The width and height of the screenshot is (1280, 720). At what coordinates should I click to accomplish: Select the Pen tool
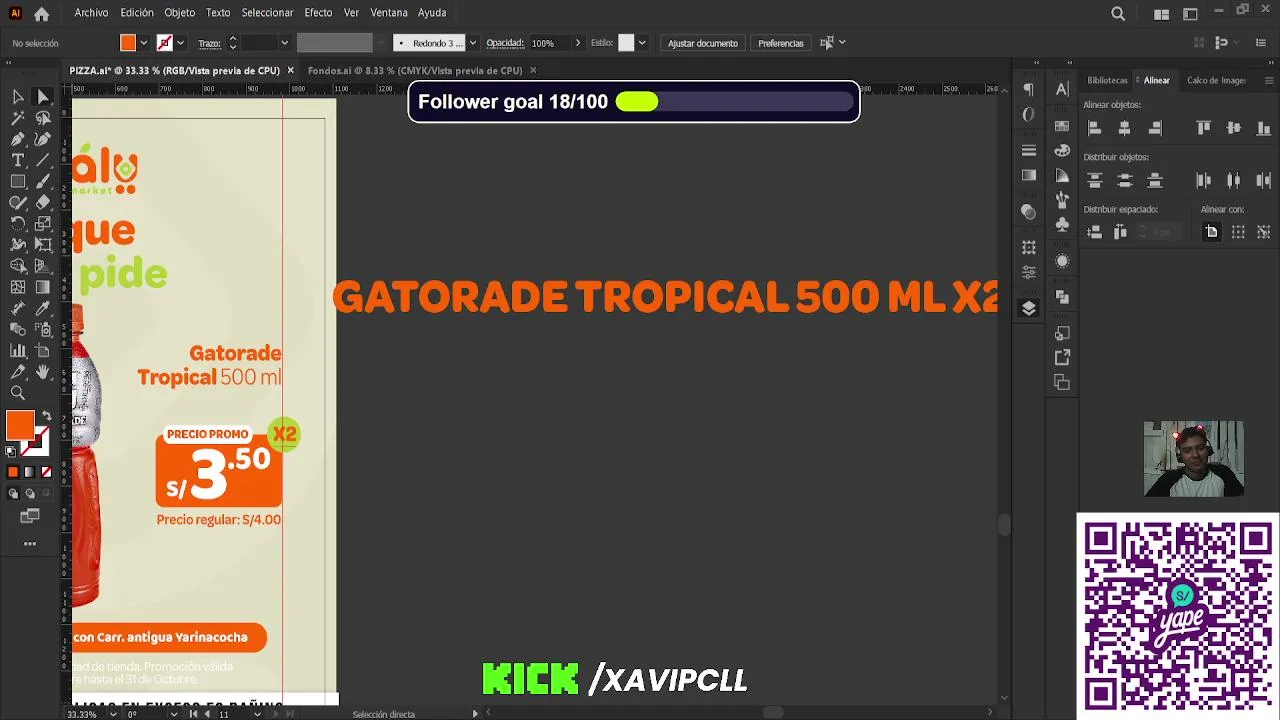tap(18, 139)
